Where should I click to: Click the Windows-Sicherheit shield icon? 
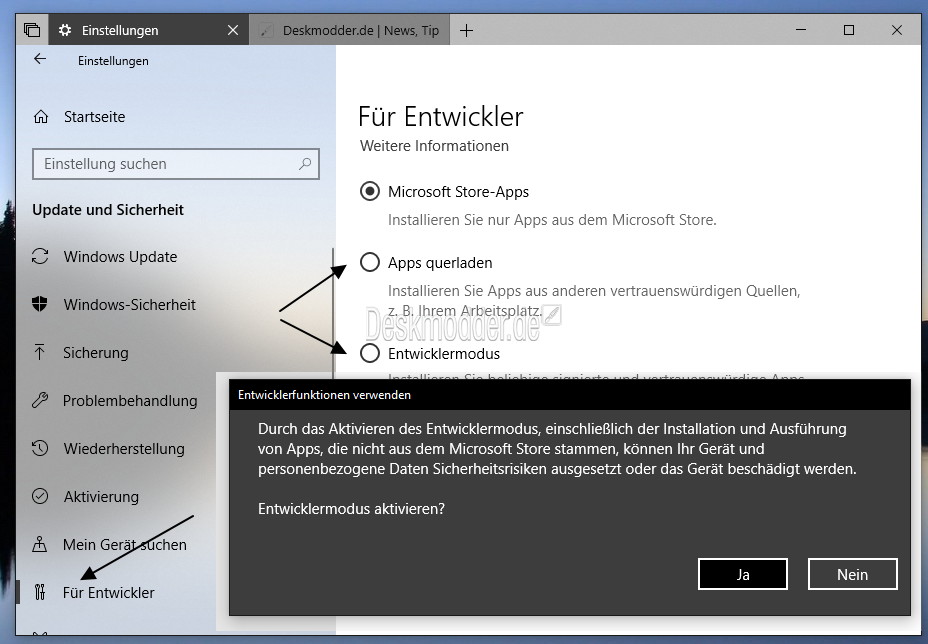pyautogui.click(x=40, y=304)
